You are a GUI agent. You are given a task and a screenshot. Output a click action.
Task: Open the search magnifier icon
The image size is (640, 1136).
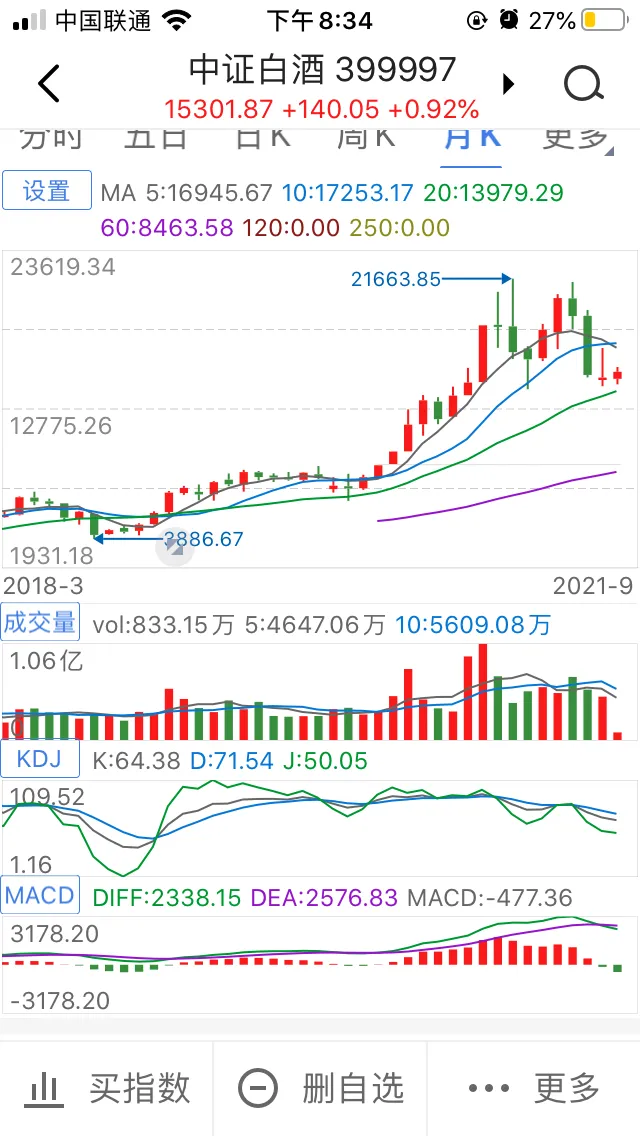[x=584, y=84]
